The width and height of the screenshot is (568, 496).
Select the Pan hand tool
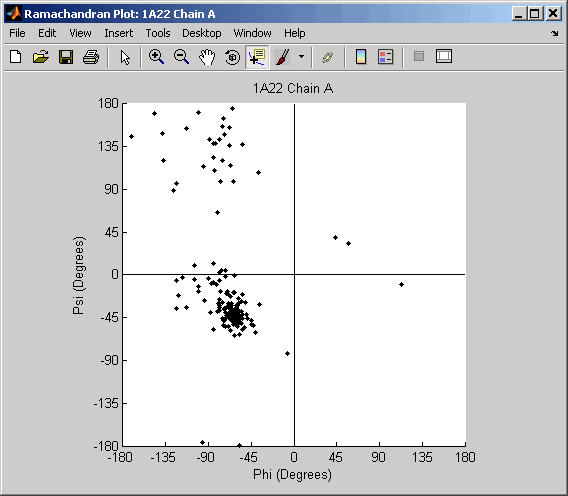[x=207, y=57]
